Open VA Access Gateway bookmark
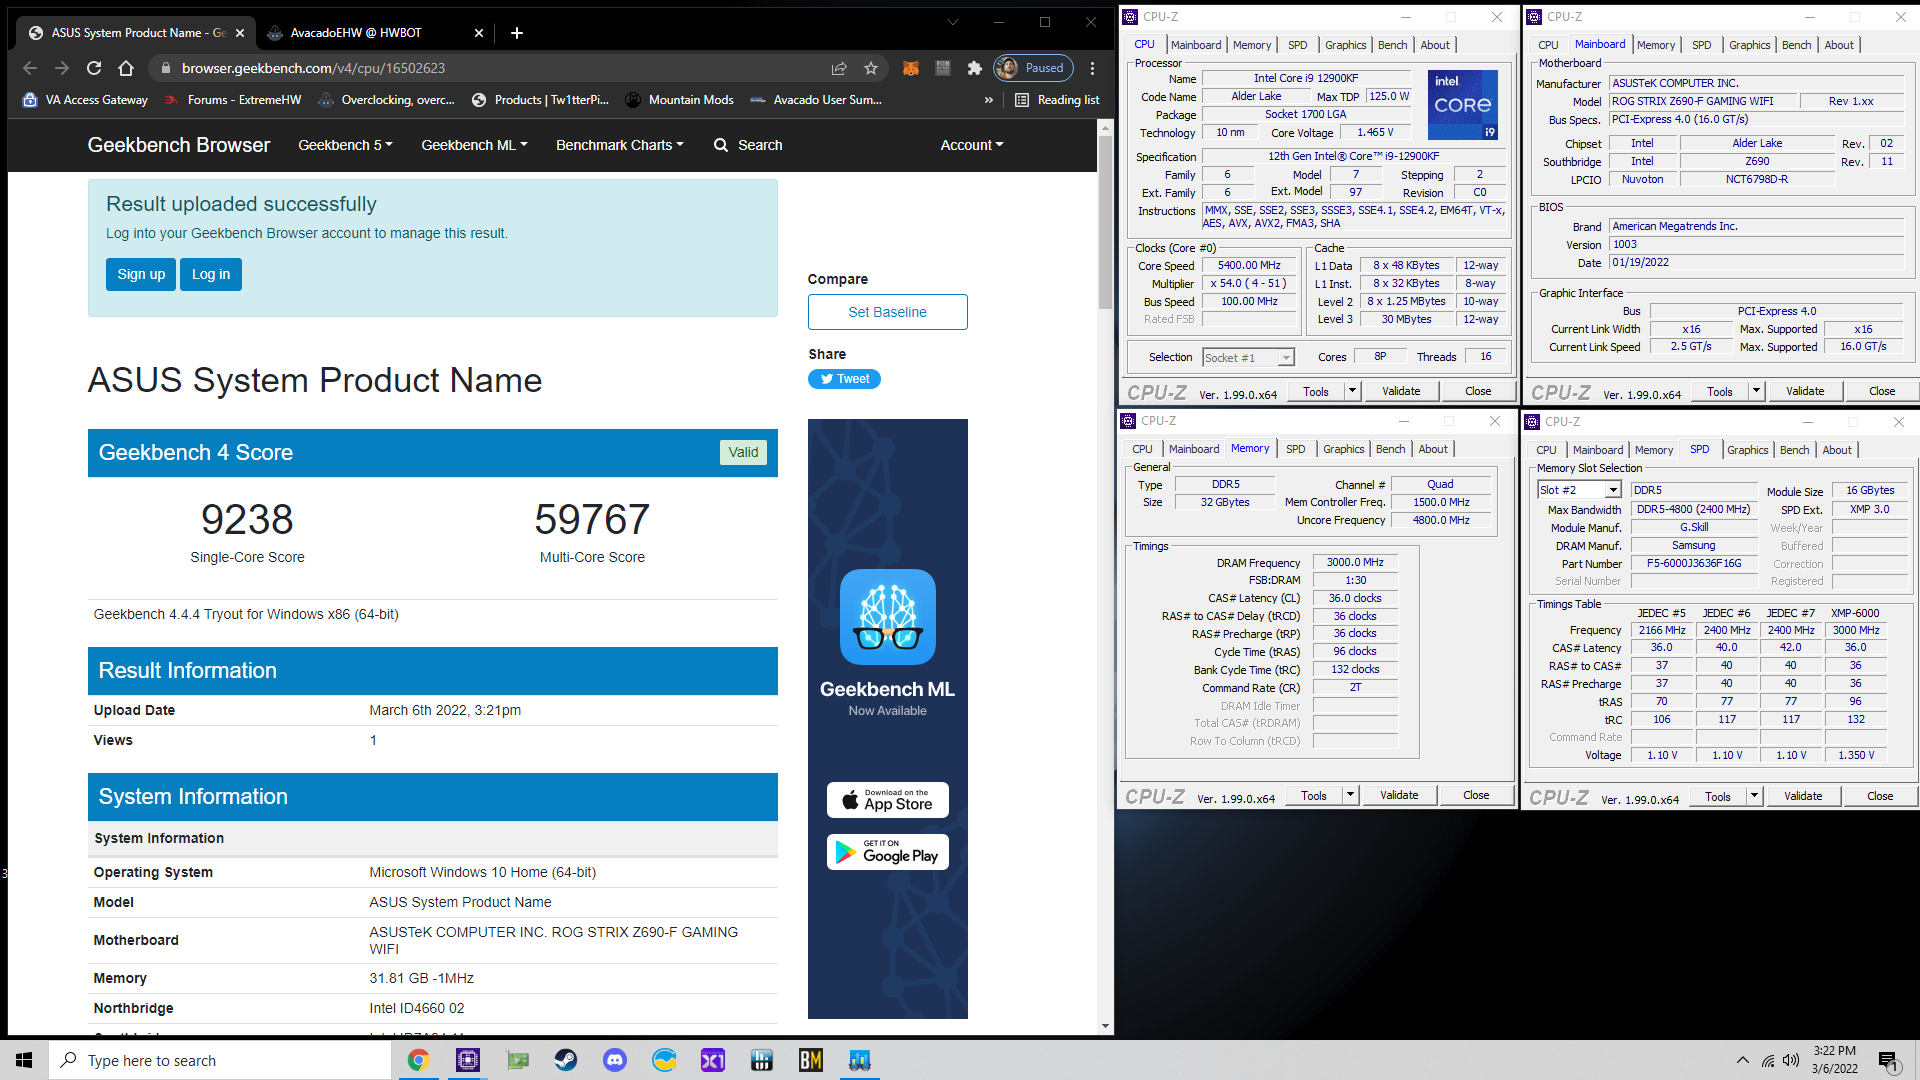This screenshot has width=1920, height=1080. click(x=85, y=100)
